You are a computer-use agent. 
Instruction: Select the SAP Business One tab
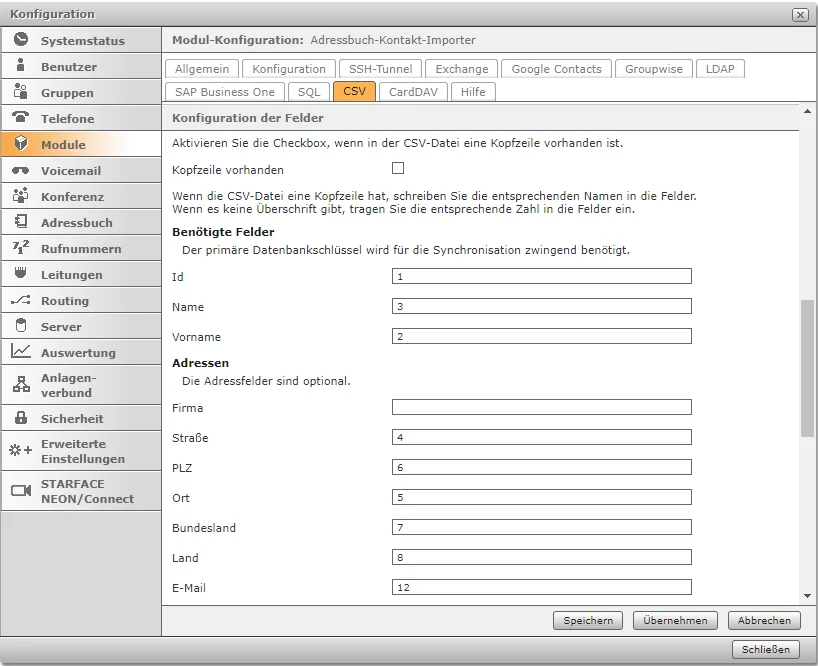point(225,92)
